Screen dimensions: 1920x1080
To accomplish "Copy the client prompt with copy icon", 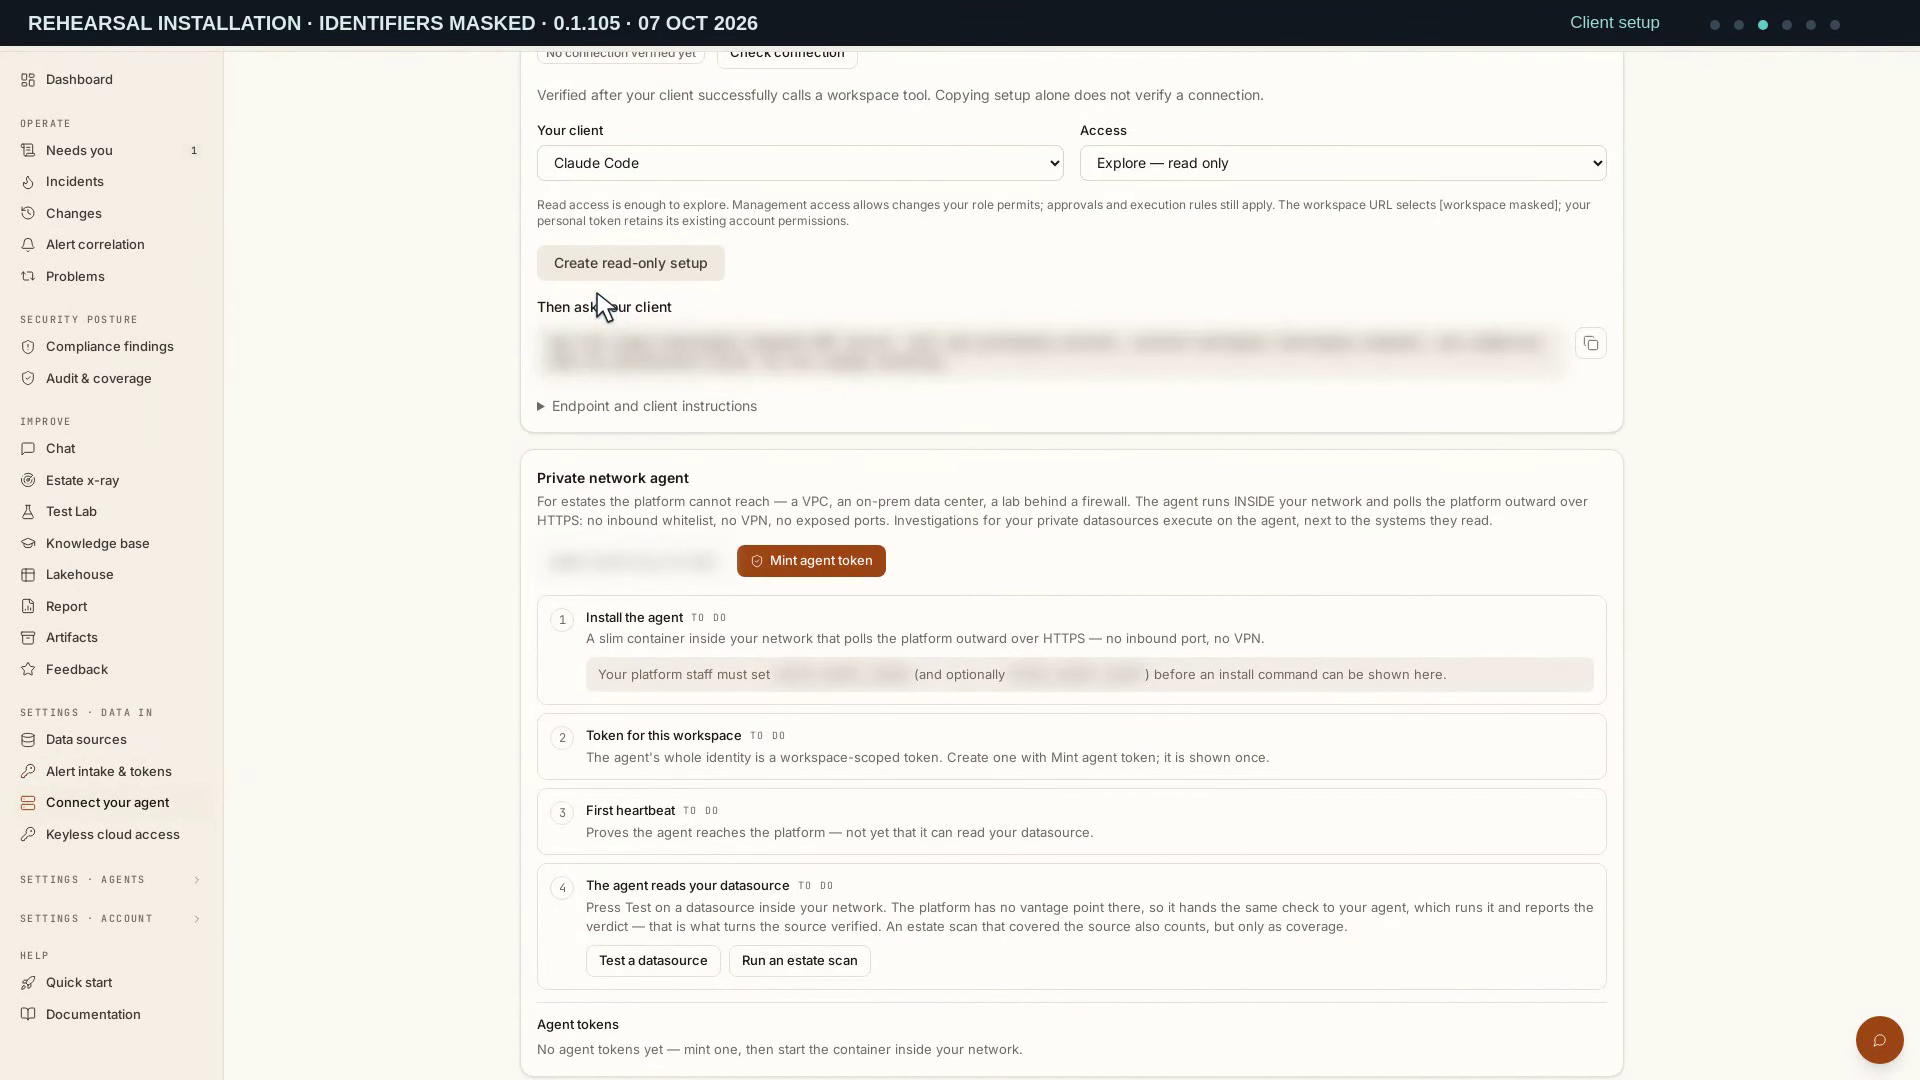I will pos(1591,344).
